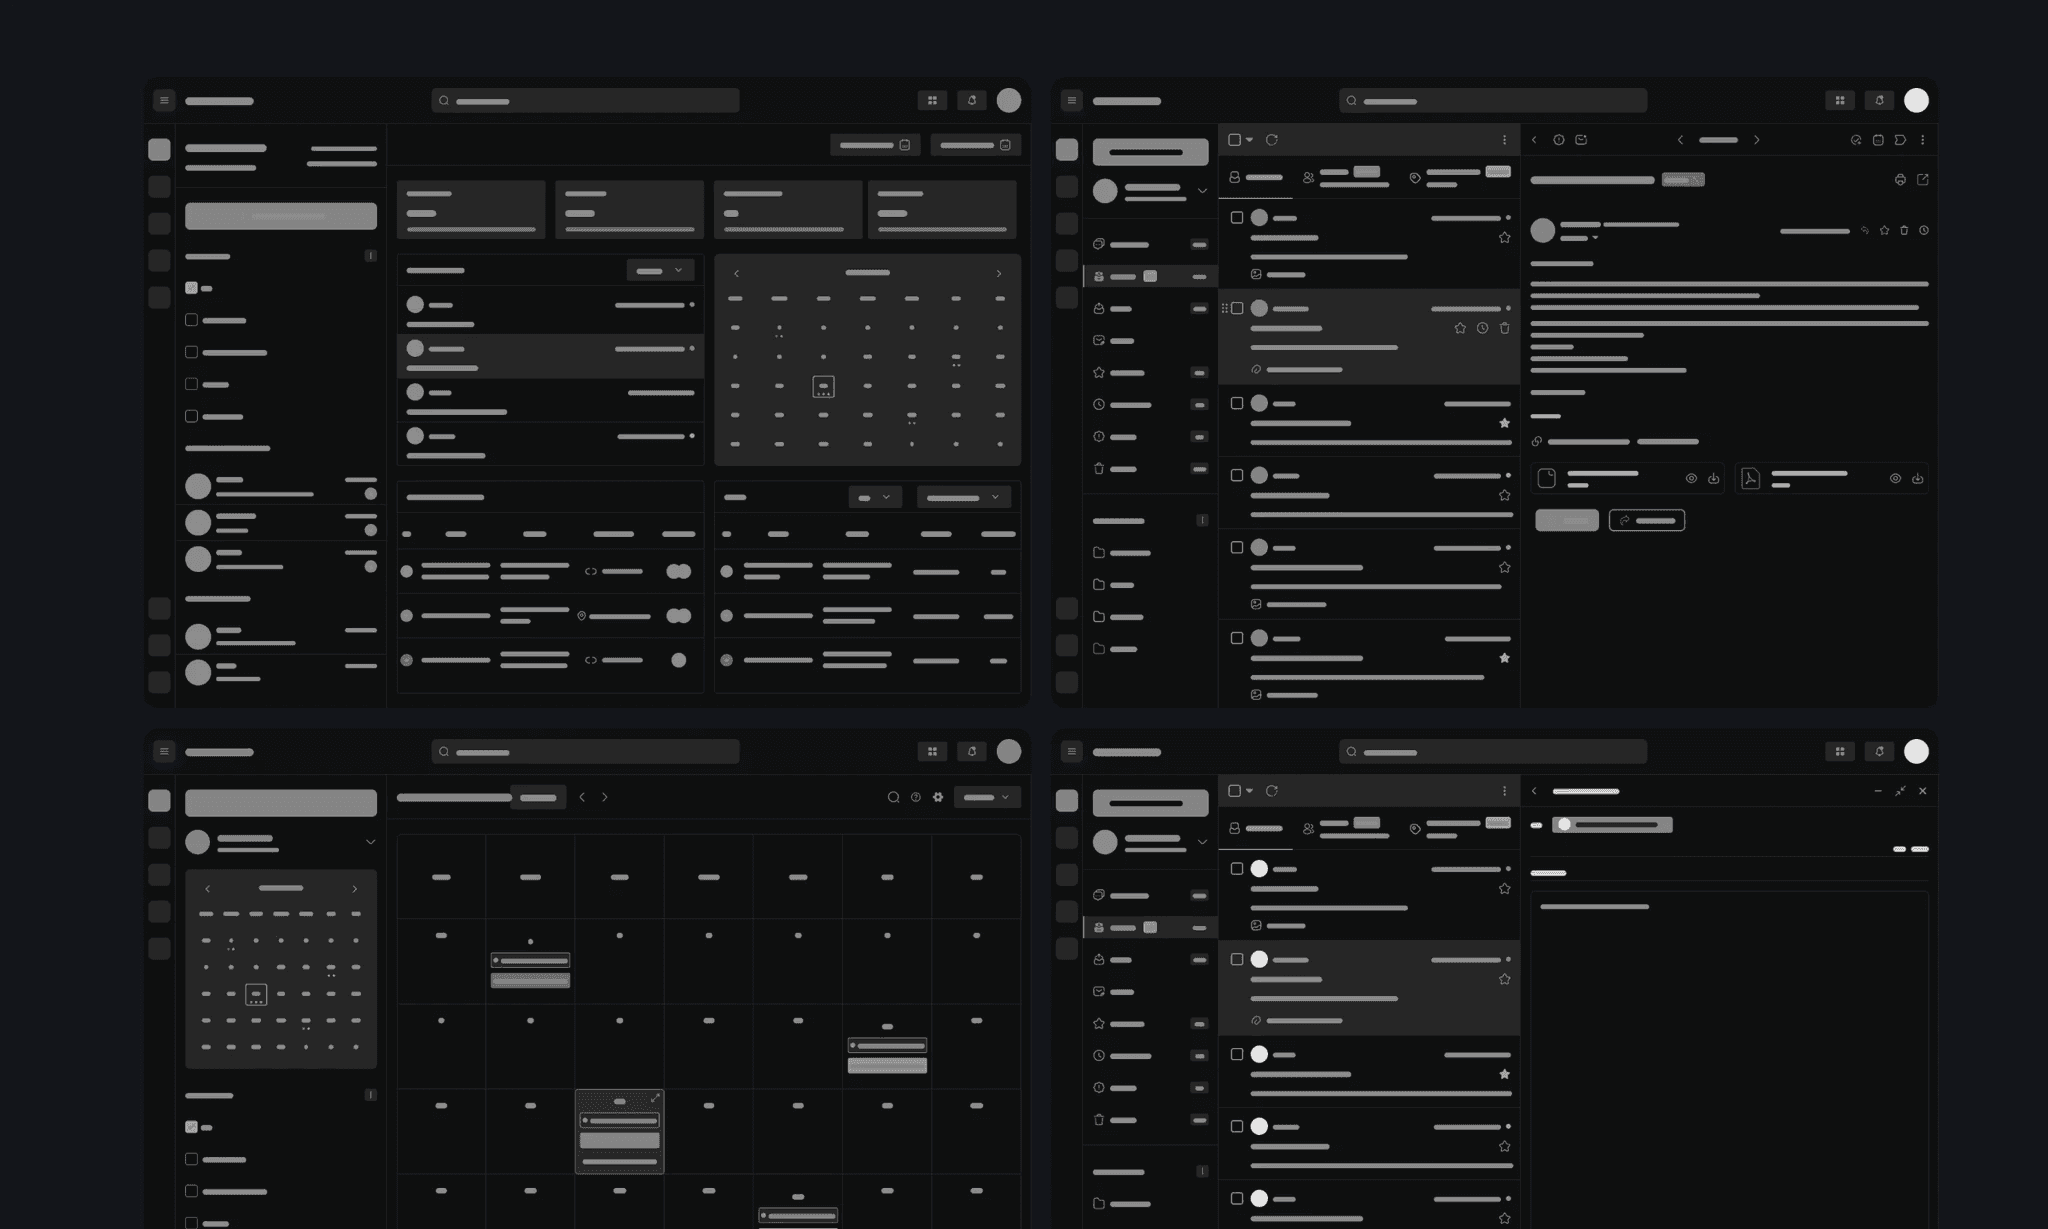
Task: Uncheck the checked filter checkbox in calendar sidebar
Action: pyautogui.click(x=191, y=1127)
